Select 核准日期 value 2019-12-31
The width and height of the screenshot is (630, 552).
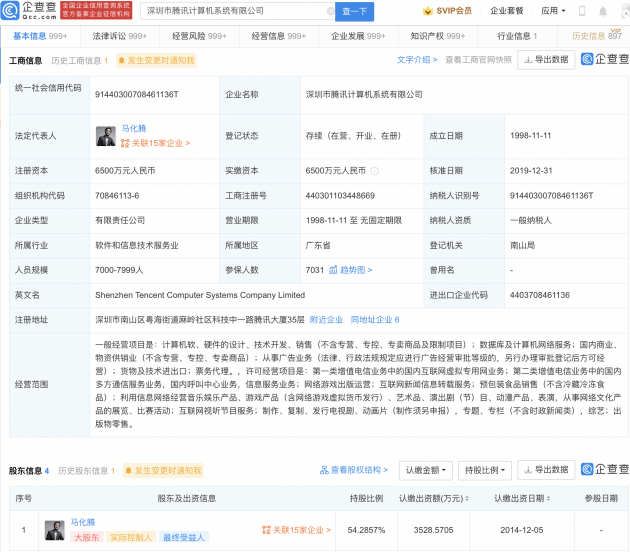(x=531, y=171)
